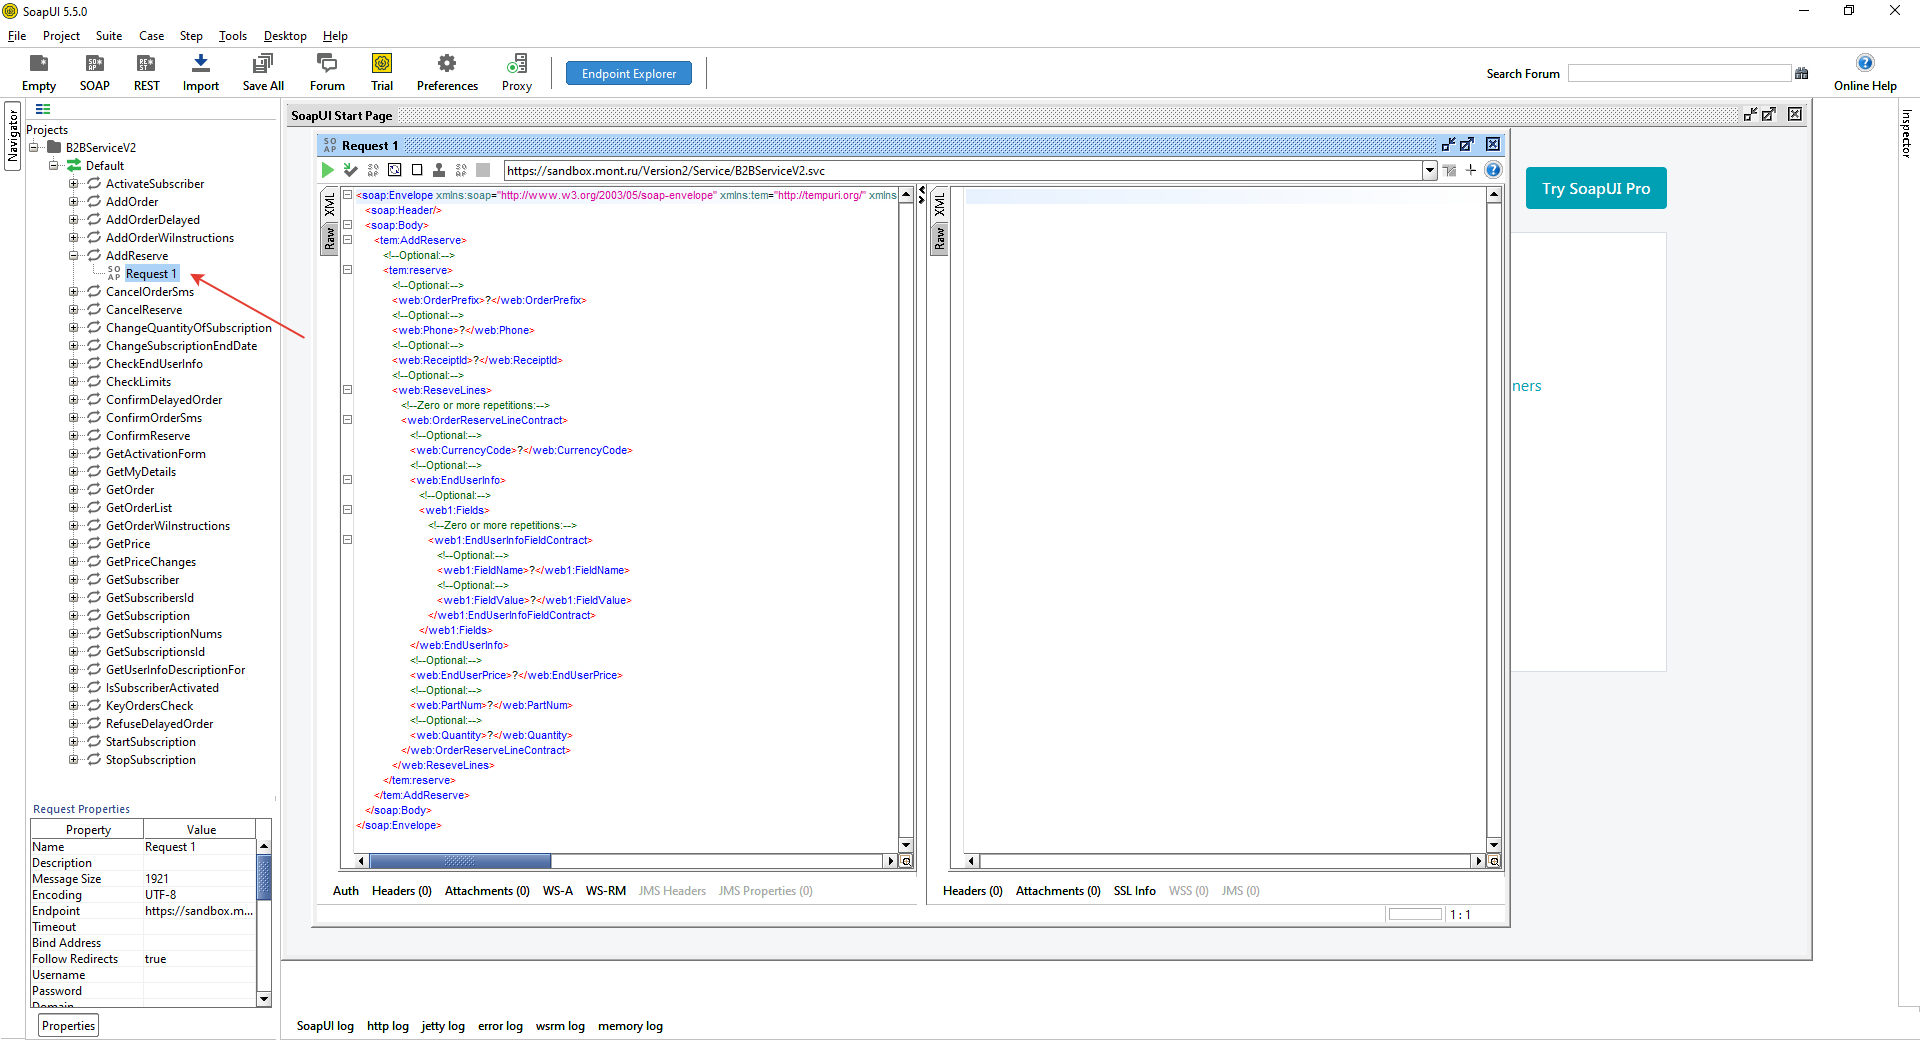Open request help question-mark icon
The image size is (1920, 1040).
click(1493, 170)
